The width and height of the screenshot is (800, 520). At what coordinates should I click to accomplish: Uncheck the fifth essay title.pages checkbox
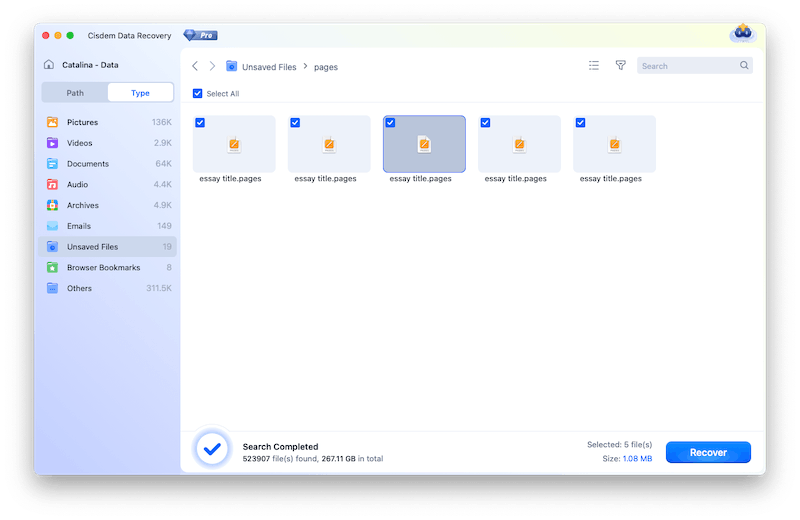[581, 122]
